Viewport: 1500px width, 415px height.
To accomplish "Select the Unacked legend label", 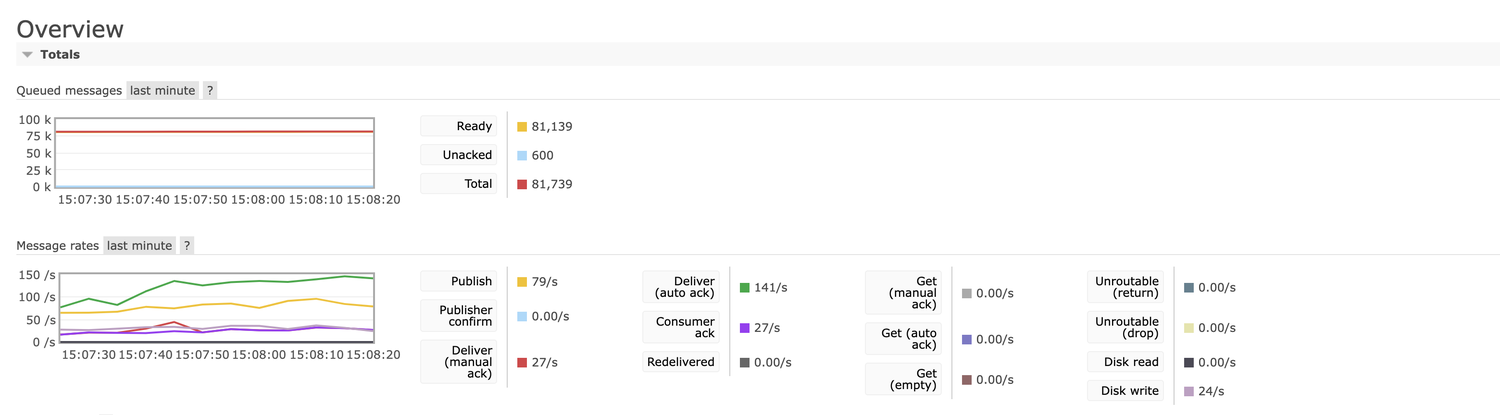I will (459, 155).
